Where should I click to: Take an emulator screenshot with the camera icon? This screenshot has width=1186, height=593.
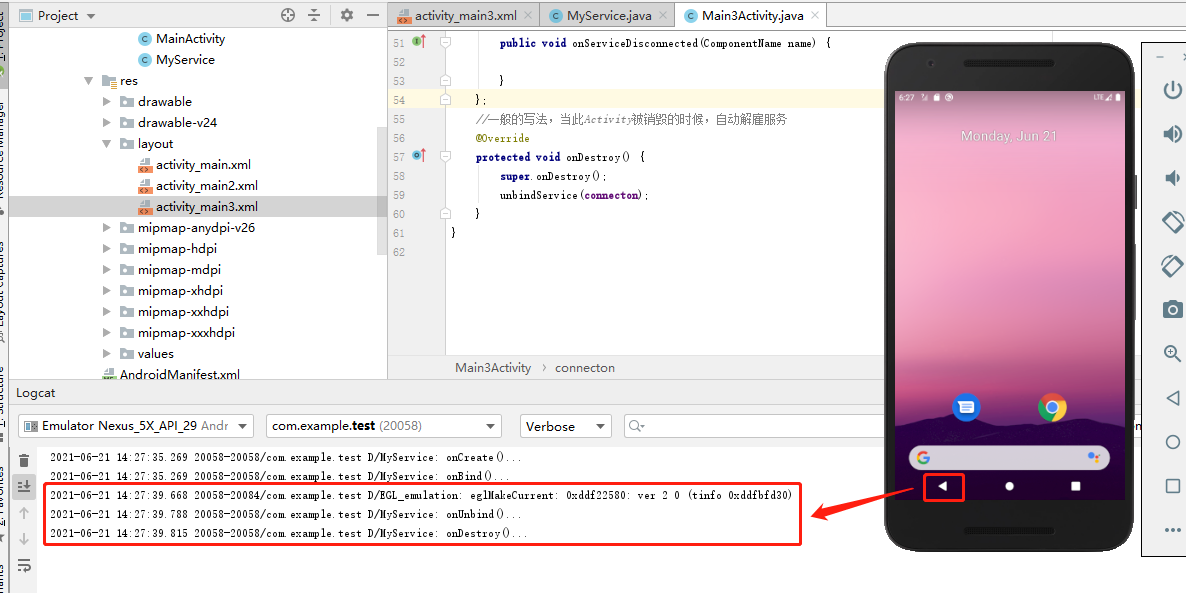click(x=1172, y=309)
